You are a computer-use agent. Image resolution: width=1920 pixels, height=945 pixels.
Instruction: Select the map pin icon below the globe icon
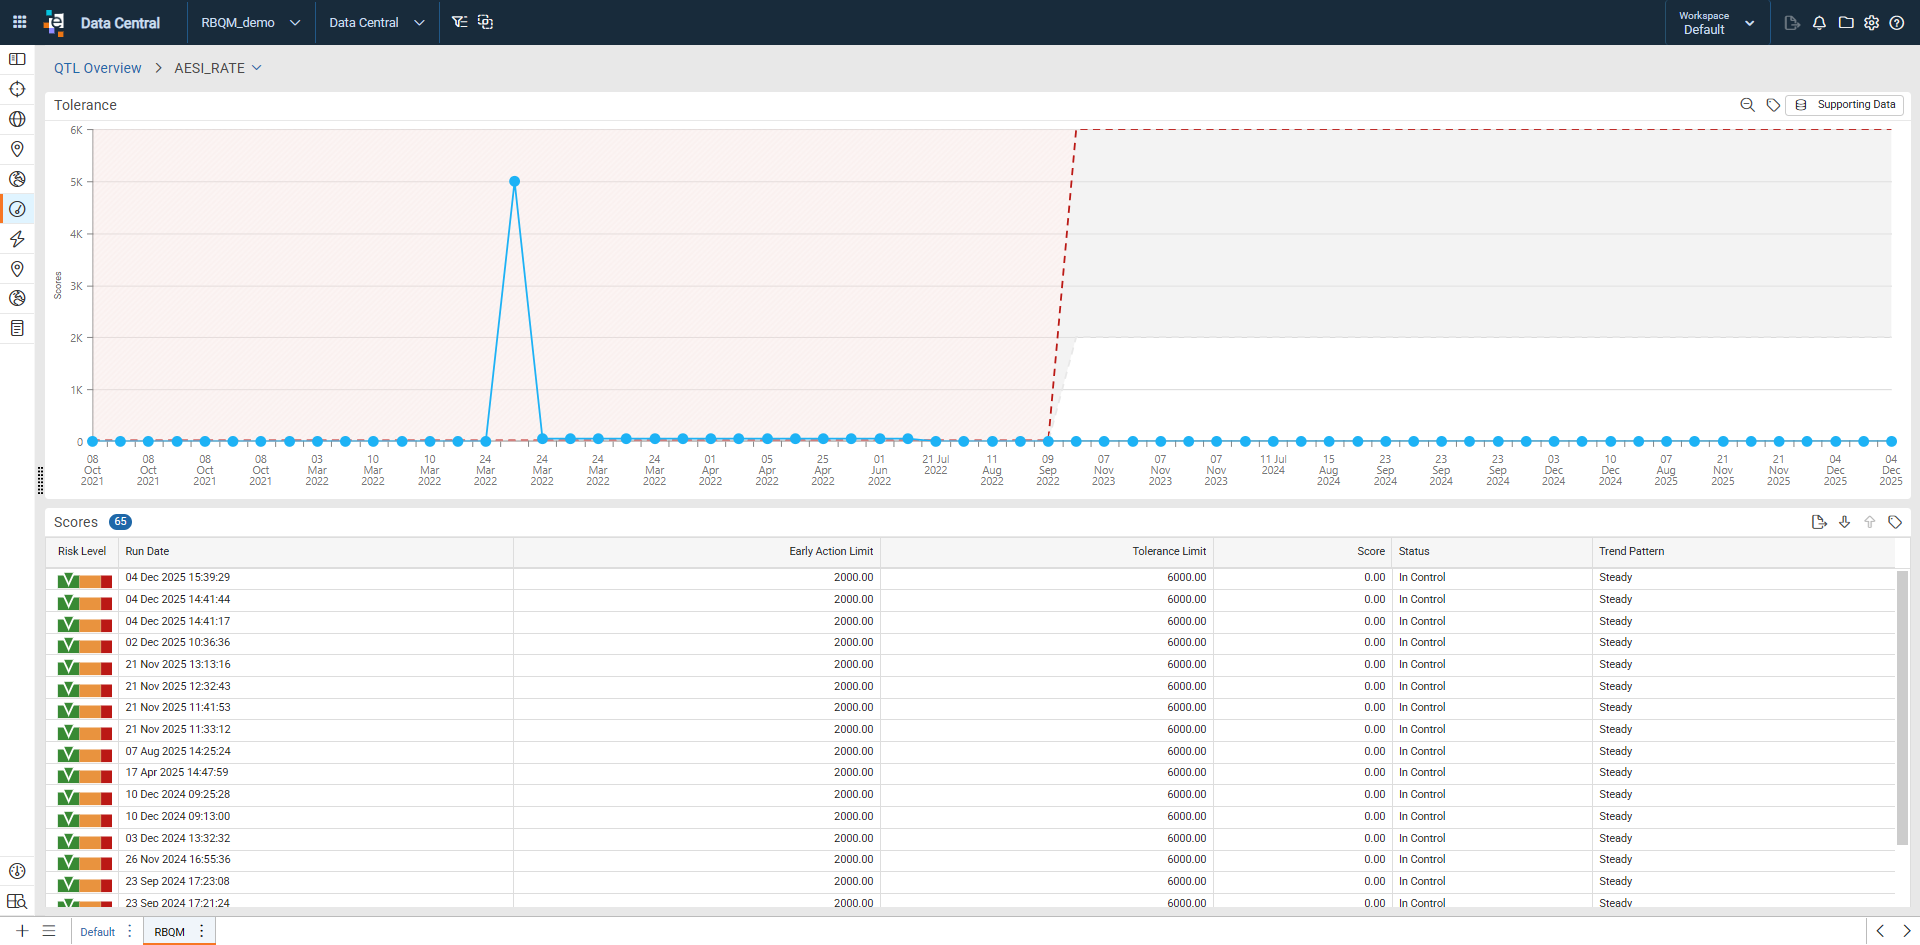point(17,149)
